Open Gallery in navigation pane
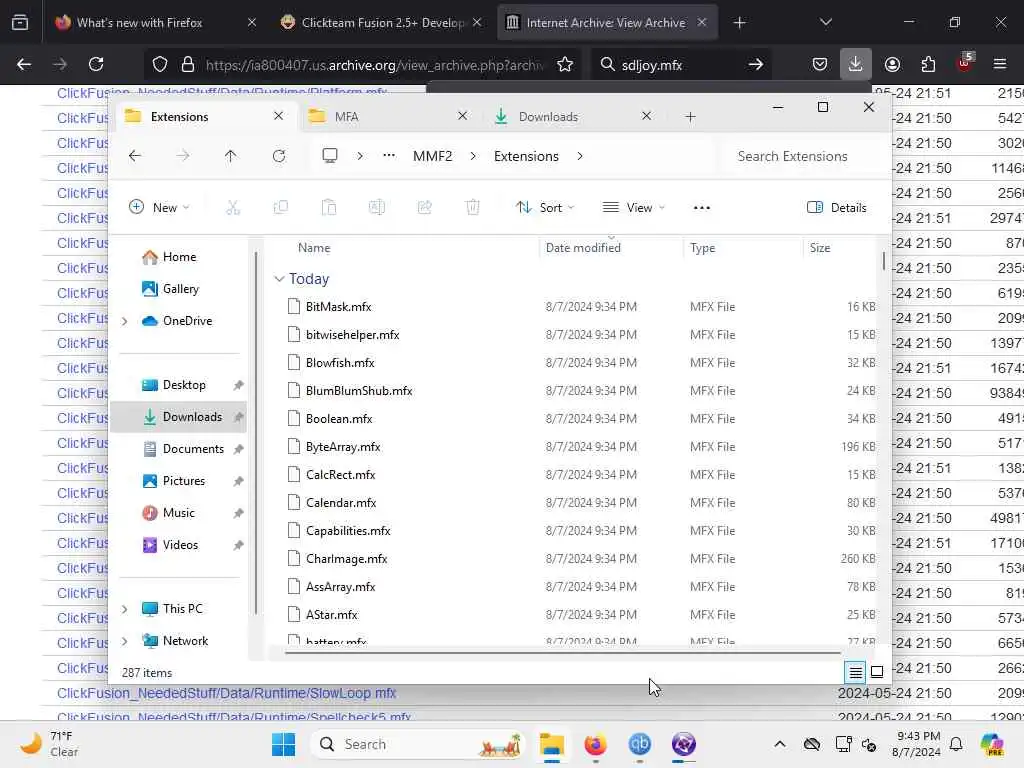The image size is (1024, 768). point(180,289)
